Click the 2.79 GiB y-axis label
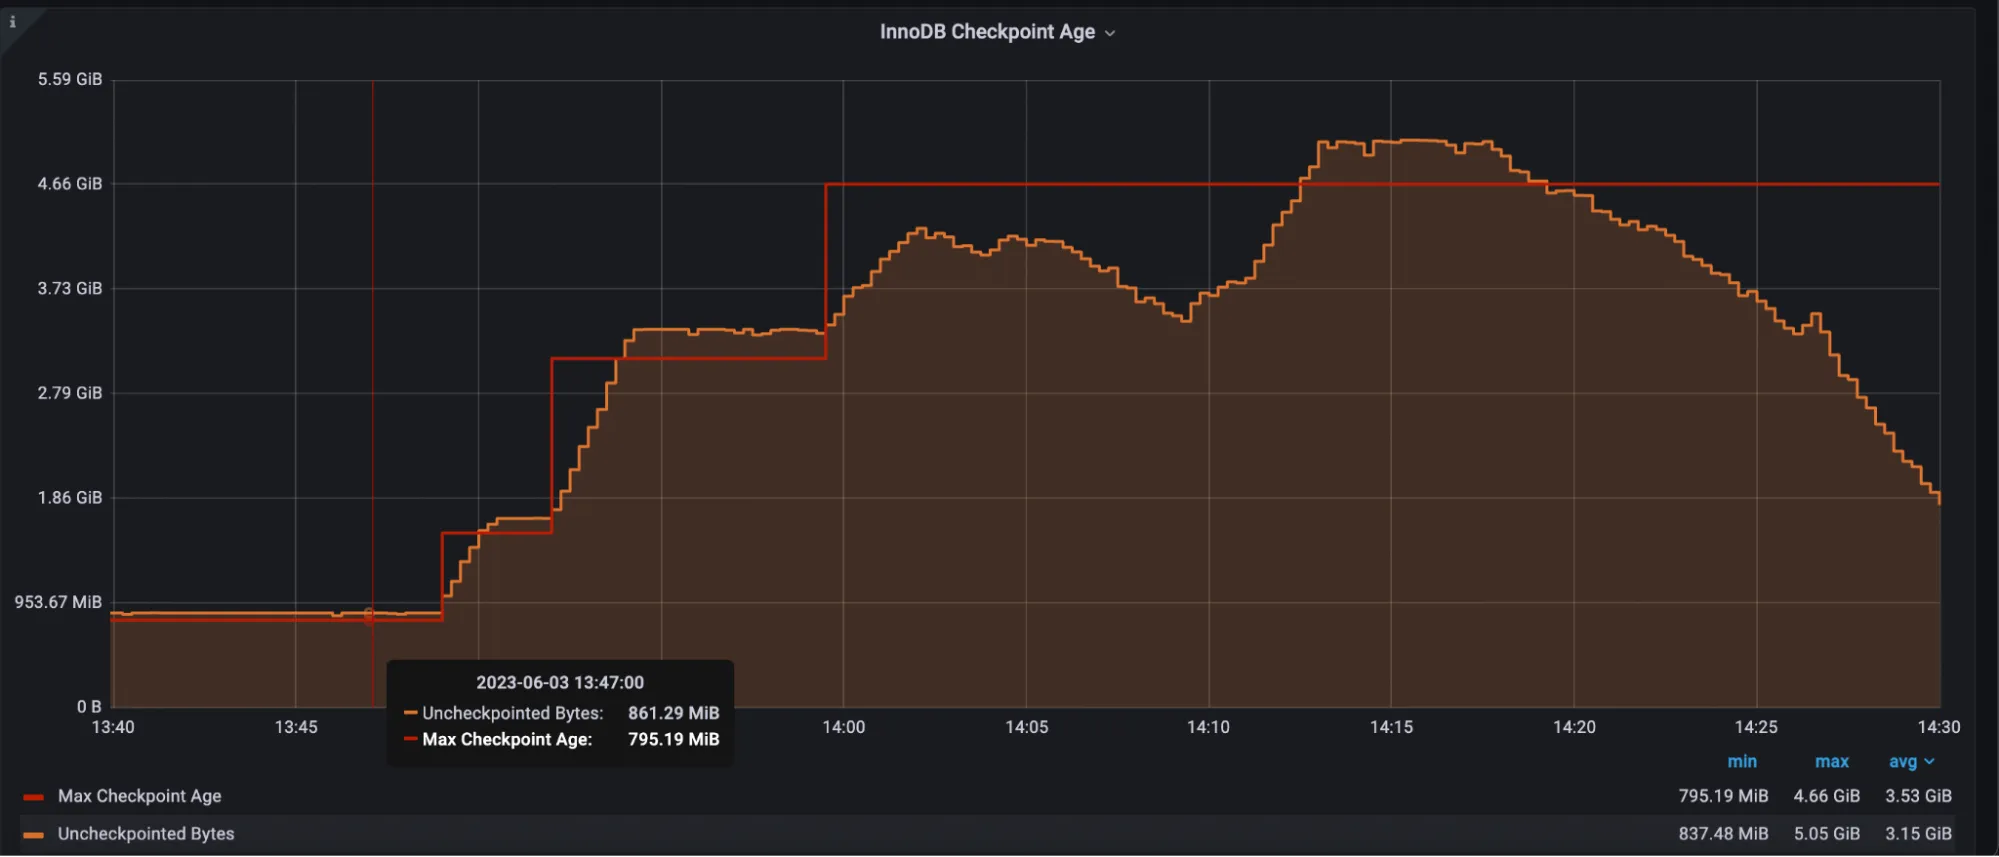This screenshot has height=857, width=1999. point(70,393)
